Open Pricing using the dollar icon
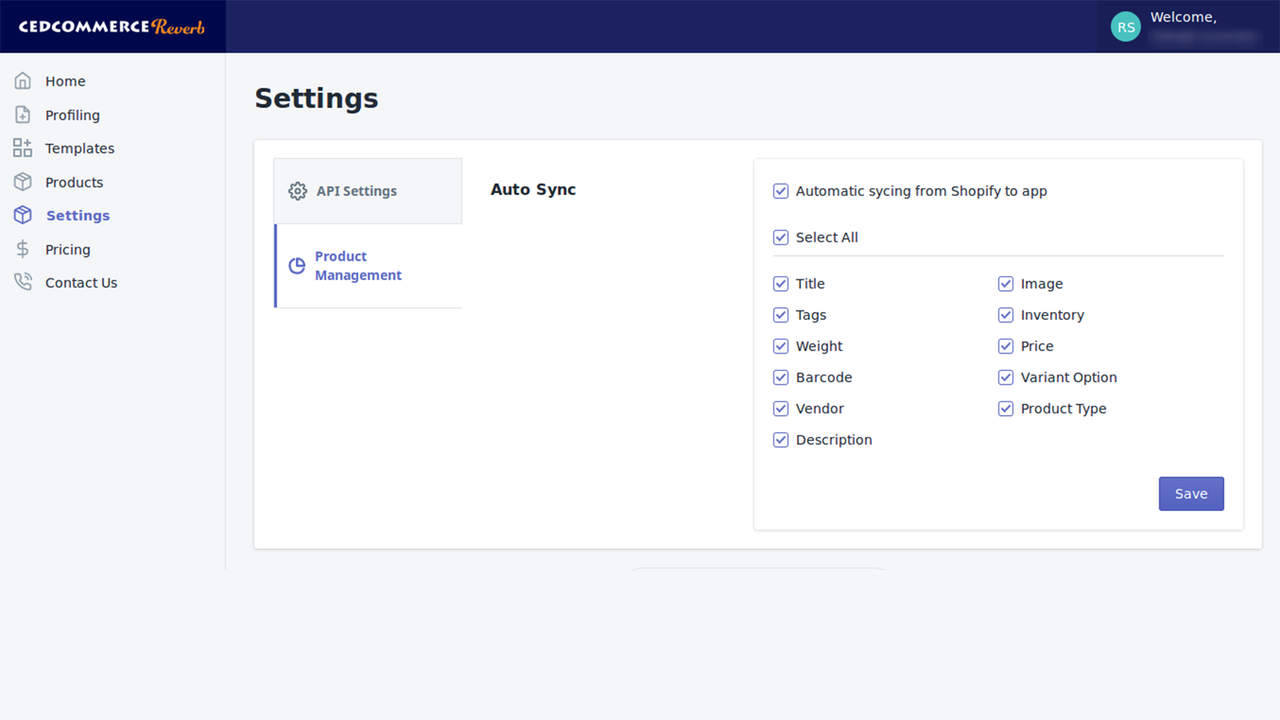 (x=22, y=248)
